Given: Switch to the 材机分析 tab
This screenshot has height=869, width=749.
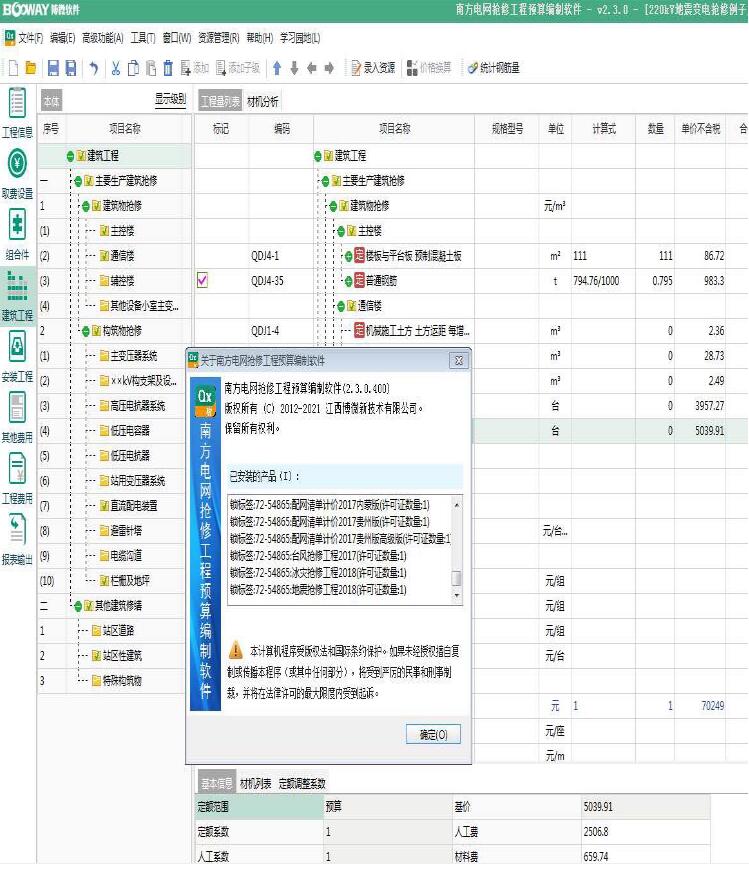Looking at the screenshot, I should [x=263, y=101].
